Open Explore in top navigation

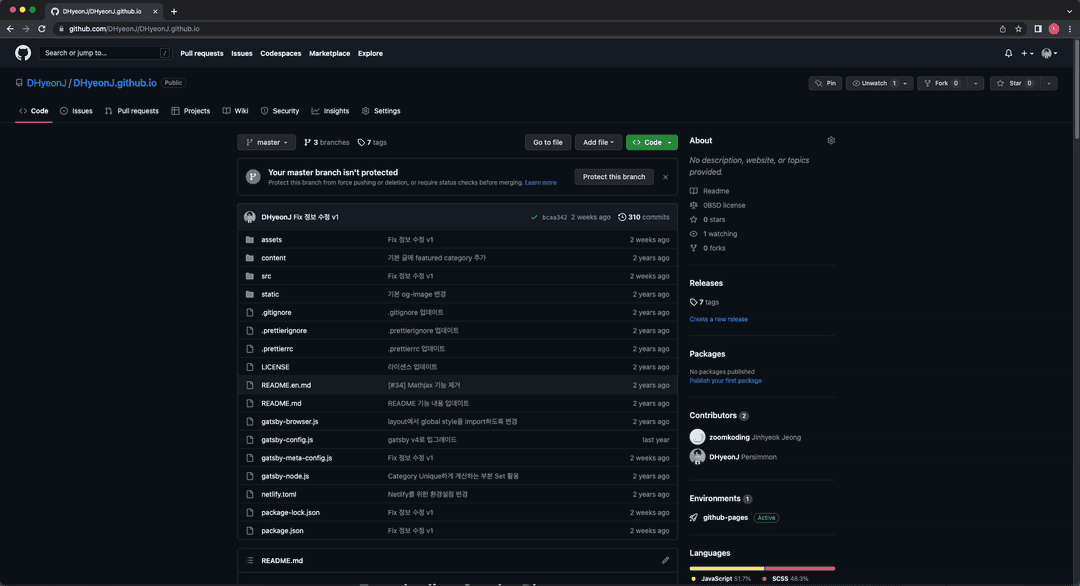[370, 53]
